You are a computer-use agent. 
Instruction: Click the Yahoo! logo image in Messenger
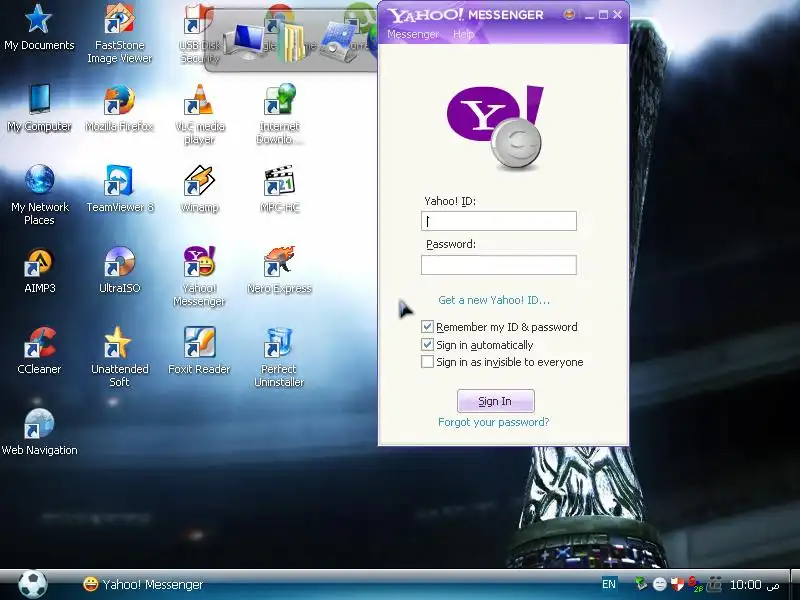click(x=495, y=126)
